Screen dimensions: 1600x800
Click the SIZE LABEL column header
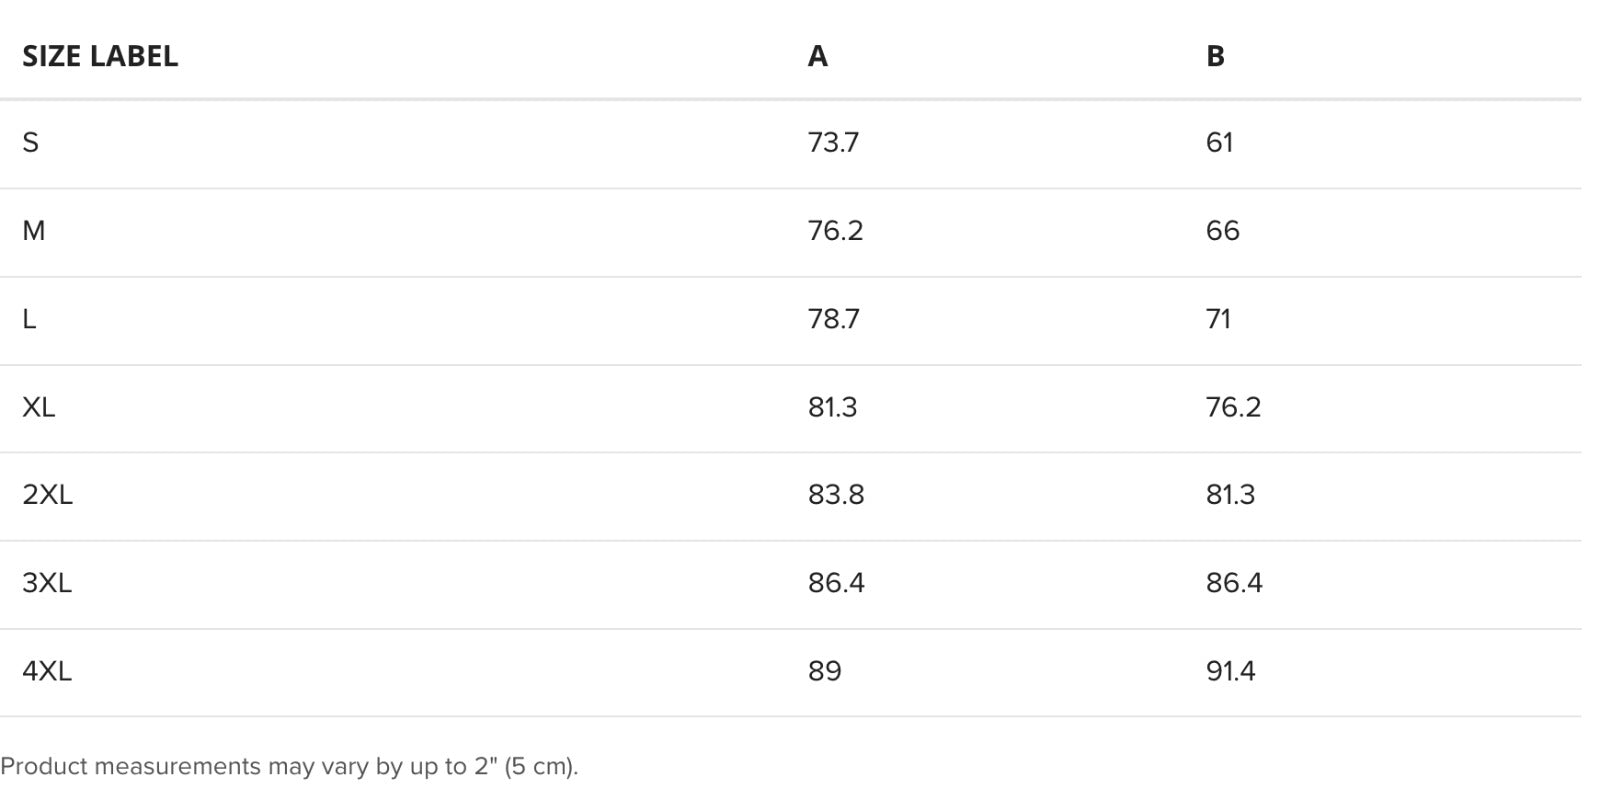coord(100,56)
